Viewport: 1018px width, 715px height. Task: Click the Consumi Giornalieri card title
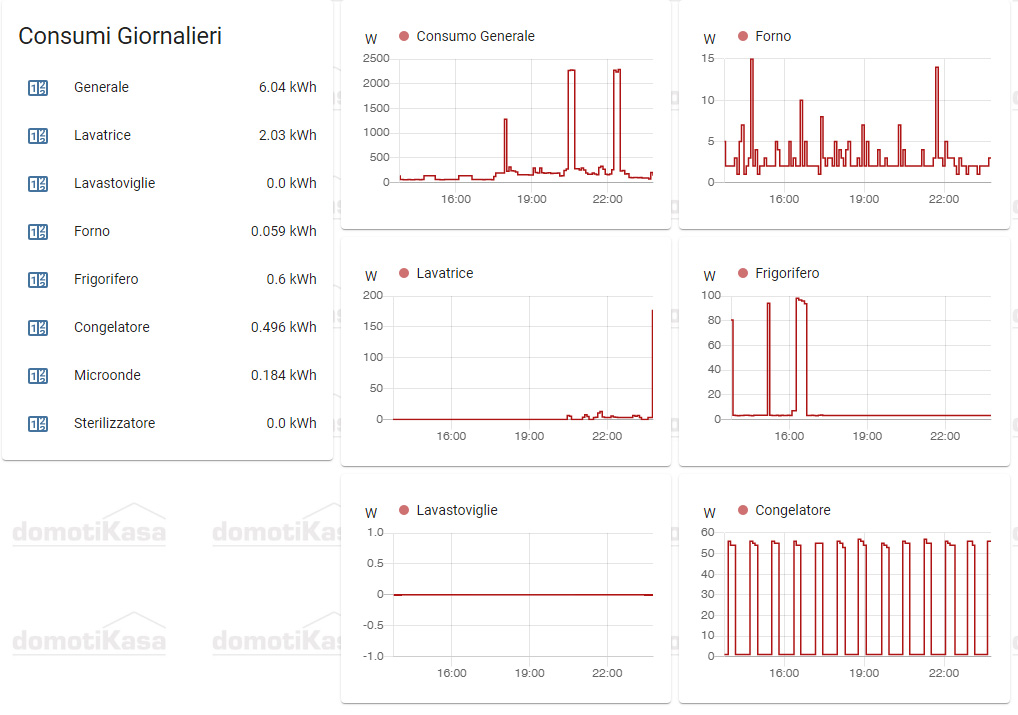tap(120, 36)
